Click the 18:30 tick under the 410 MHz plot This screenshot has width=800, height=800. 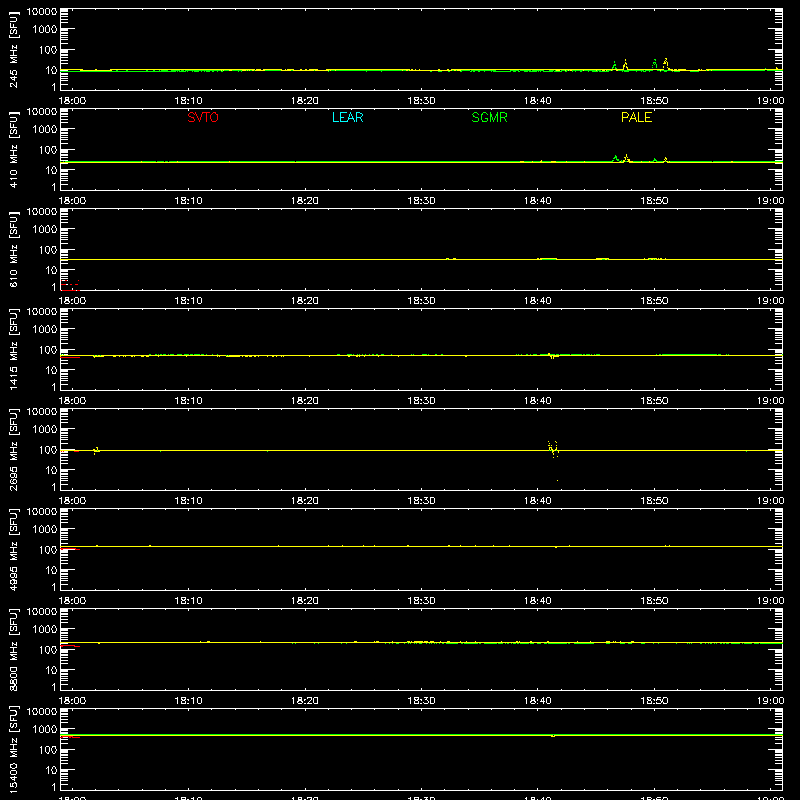421,201
